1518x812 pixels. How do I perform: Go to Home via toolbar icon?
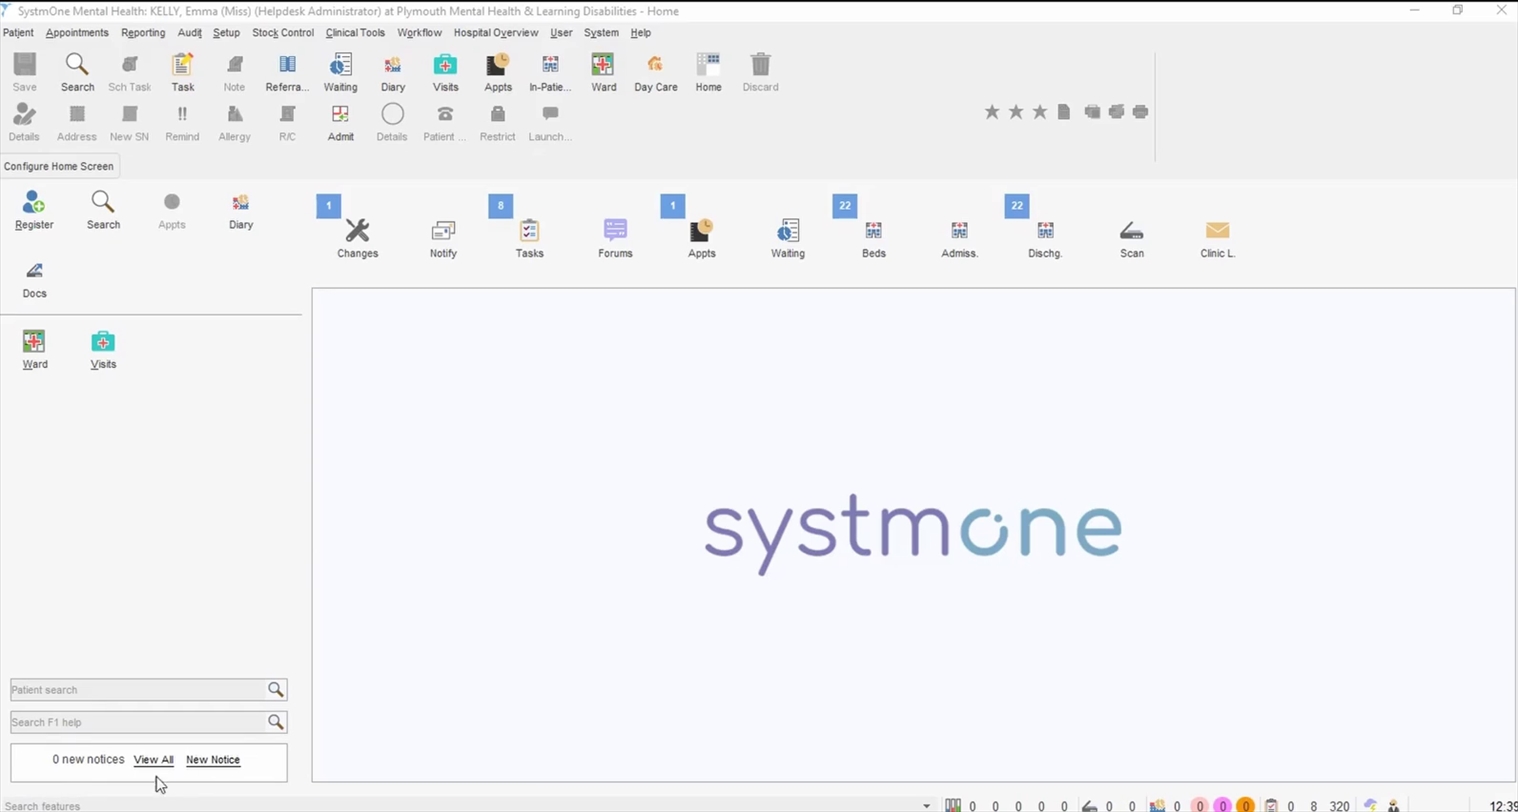coord(708,72)
